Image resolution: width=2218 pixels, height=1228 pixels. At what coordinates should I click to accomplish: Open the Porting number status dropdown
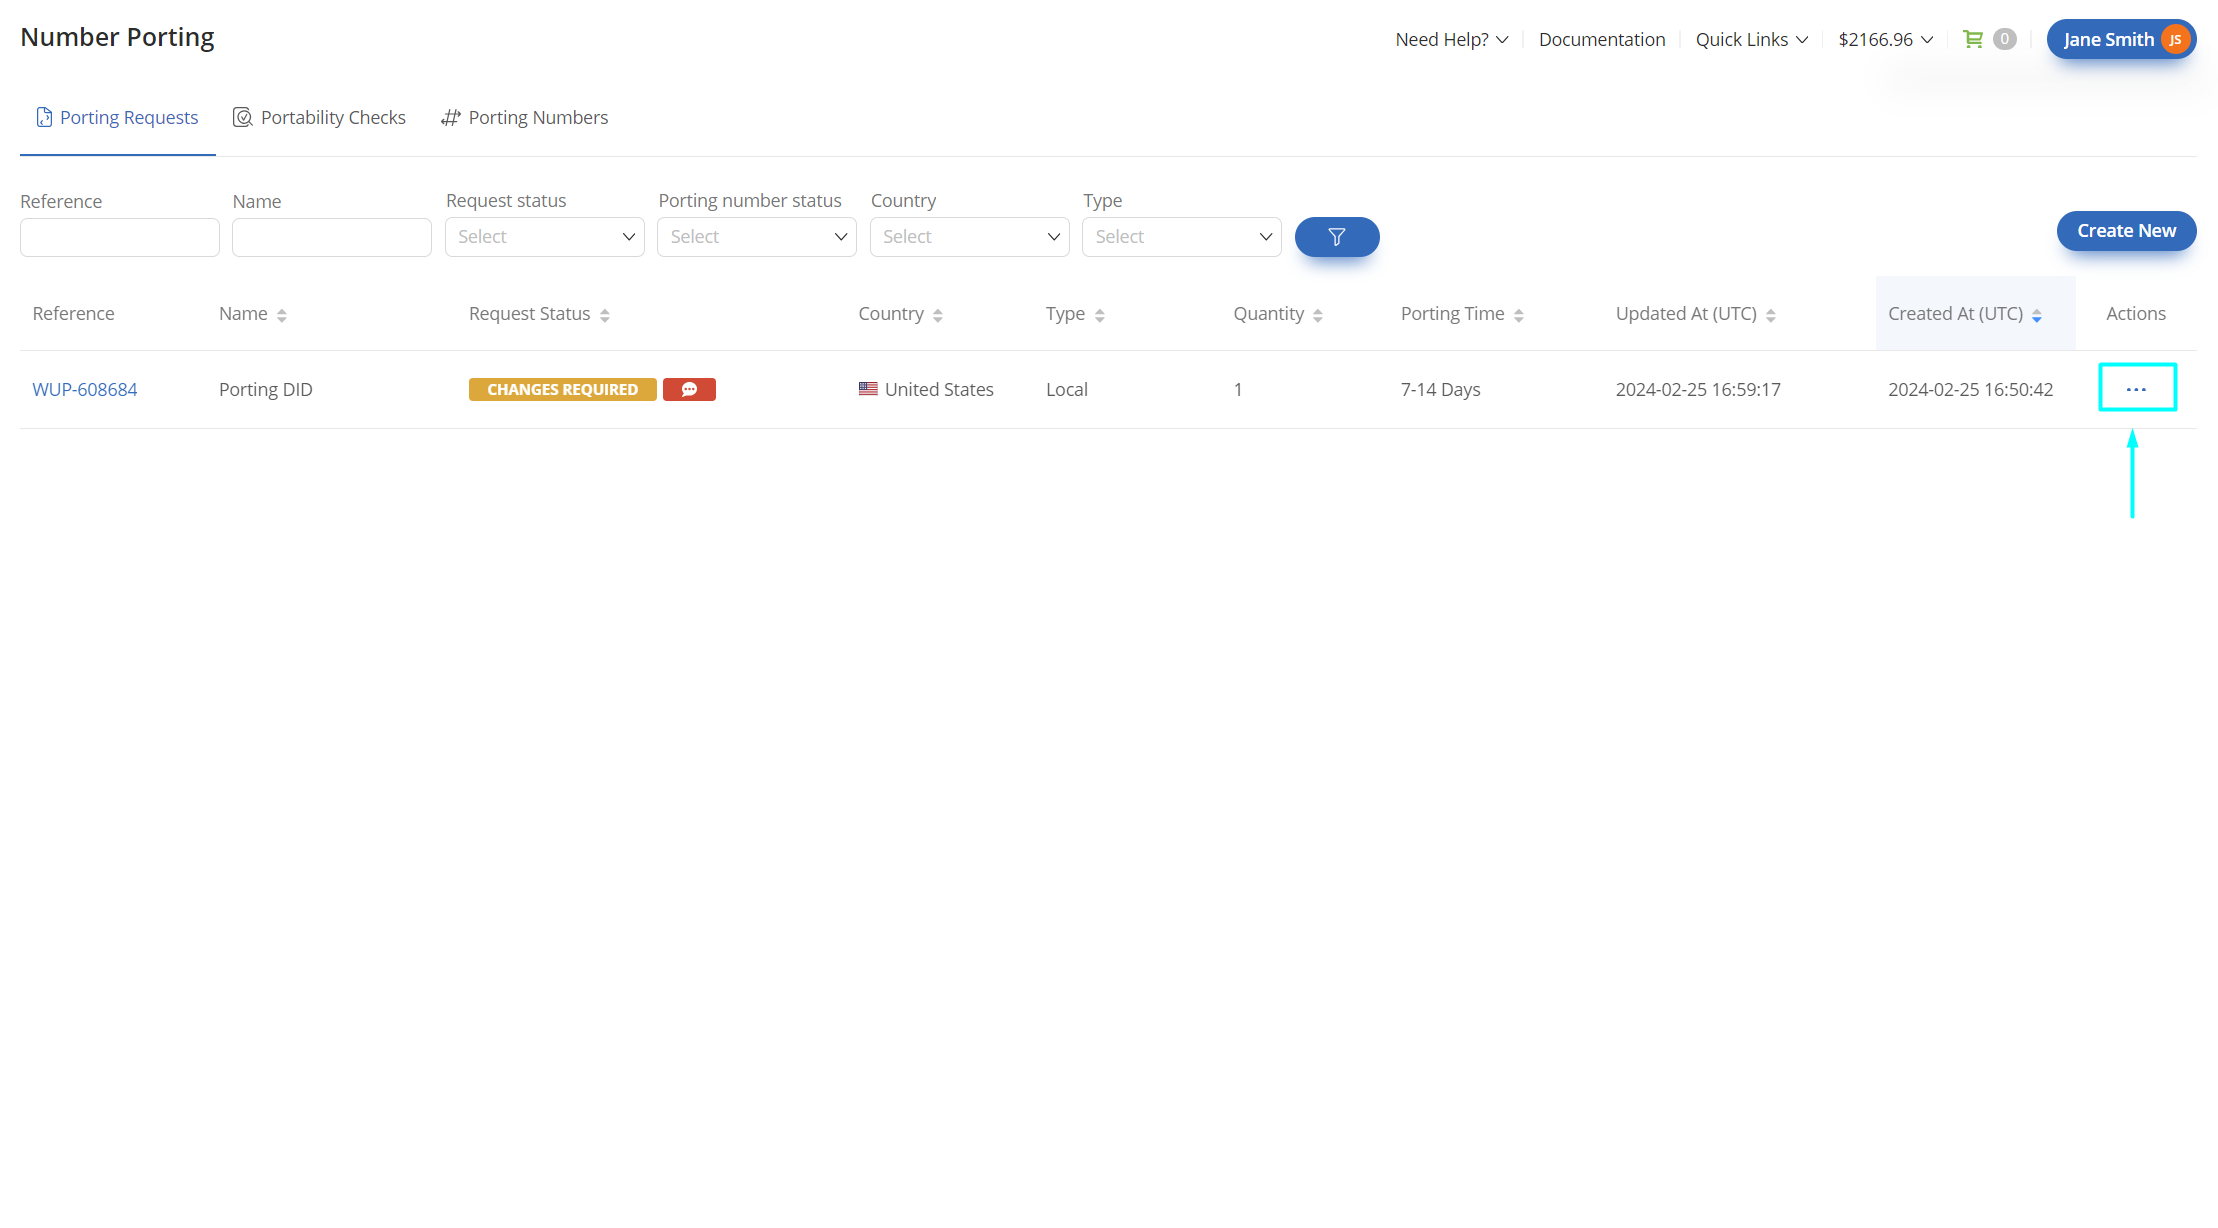(x=757, y=237)
